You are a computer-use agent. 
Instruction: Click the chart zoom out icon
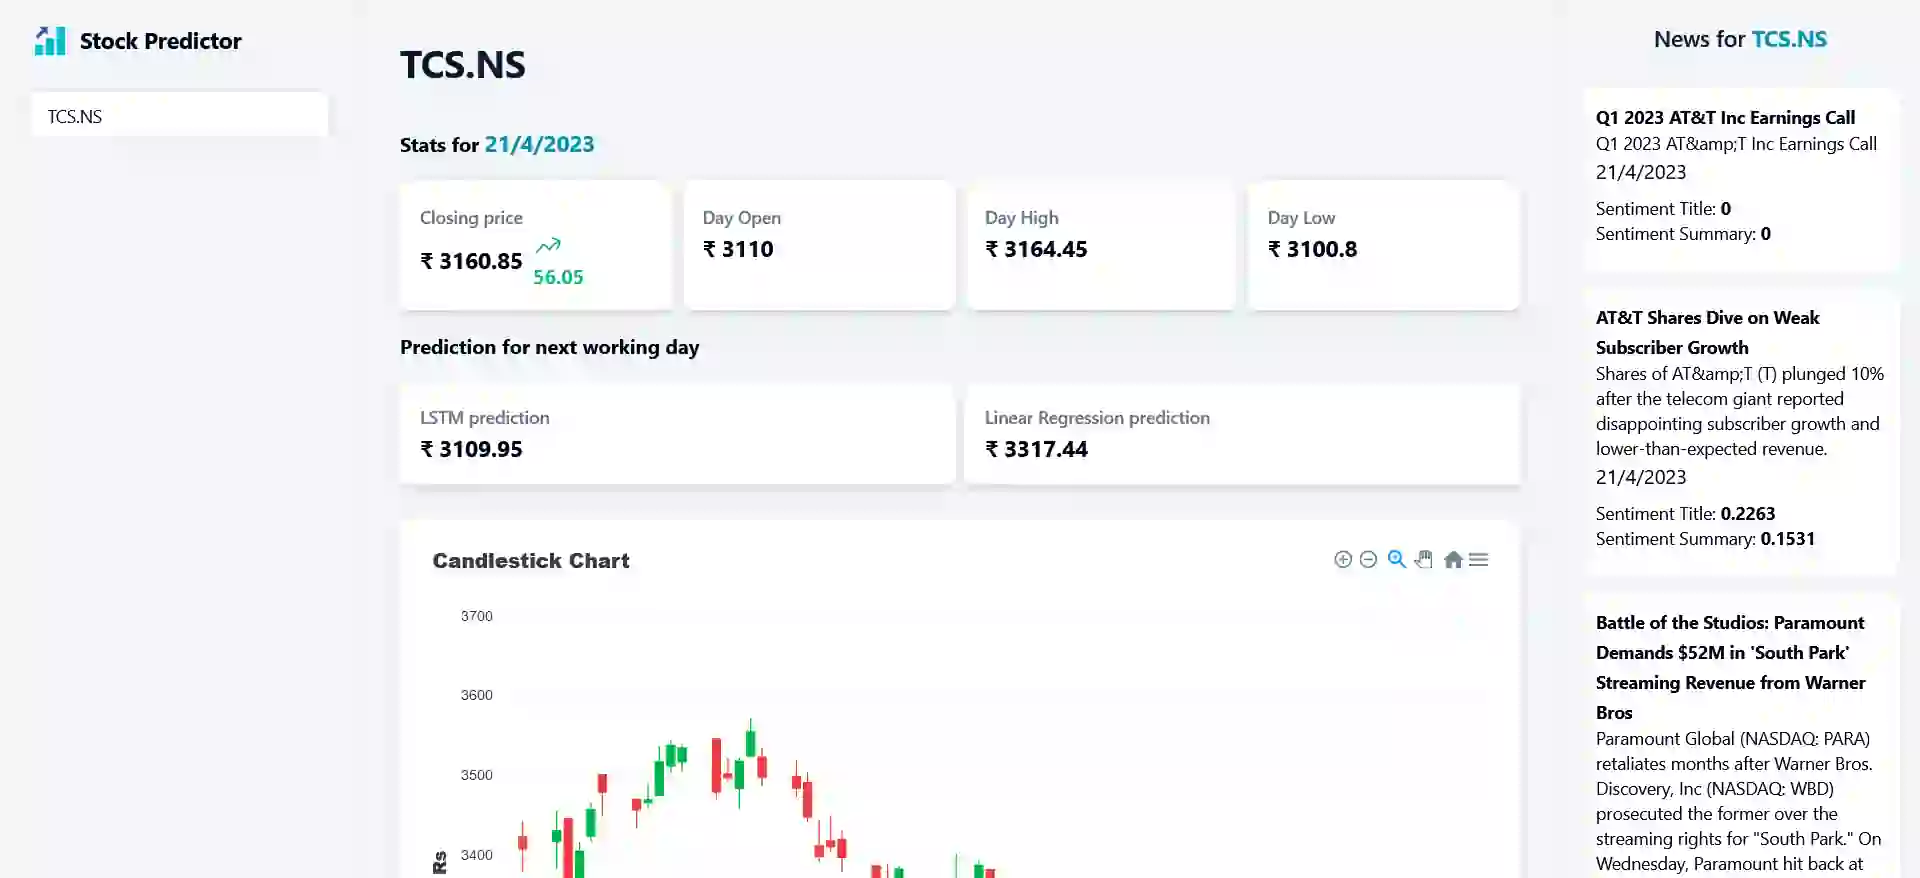pyautogui.click(x=1368, y=560)
